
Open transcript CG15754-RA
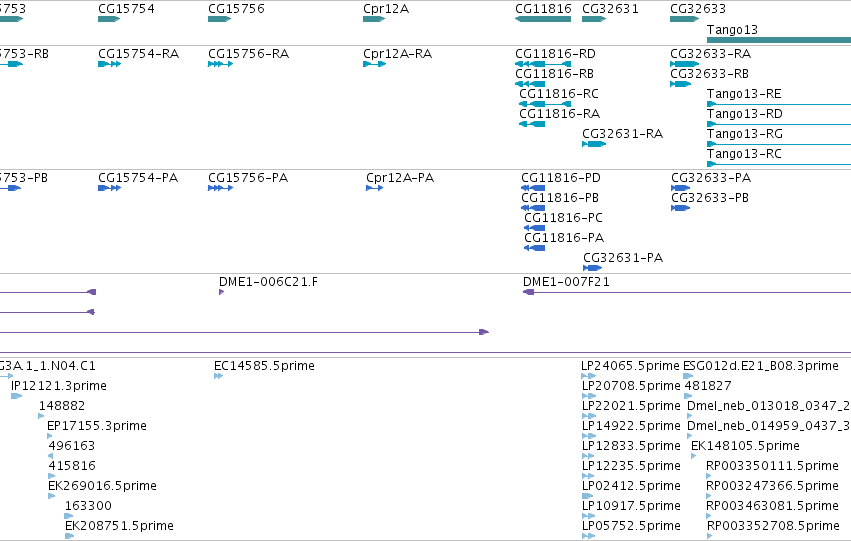click(x=138, y=54)
